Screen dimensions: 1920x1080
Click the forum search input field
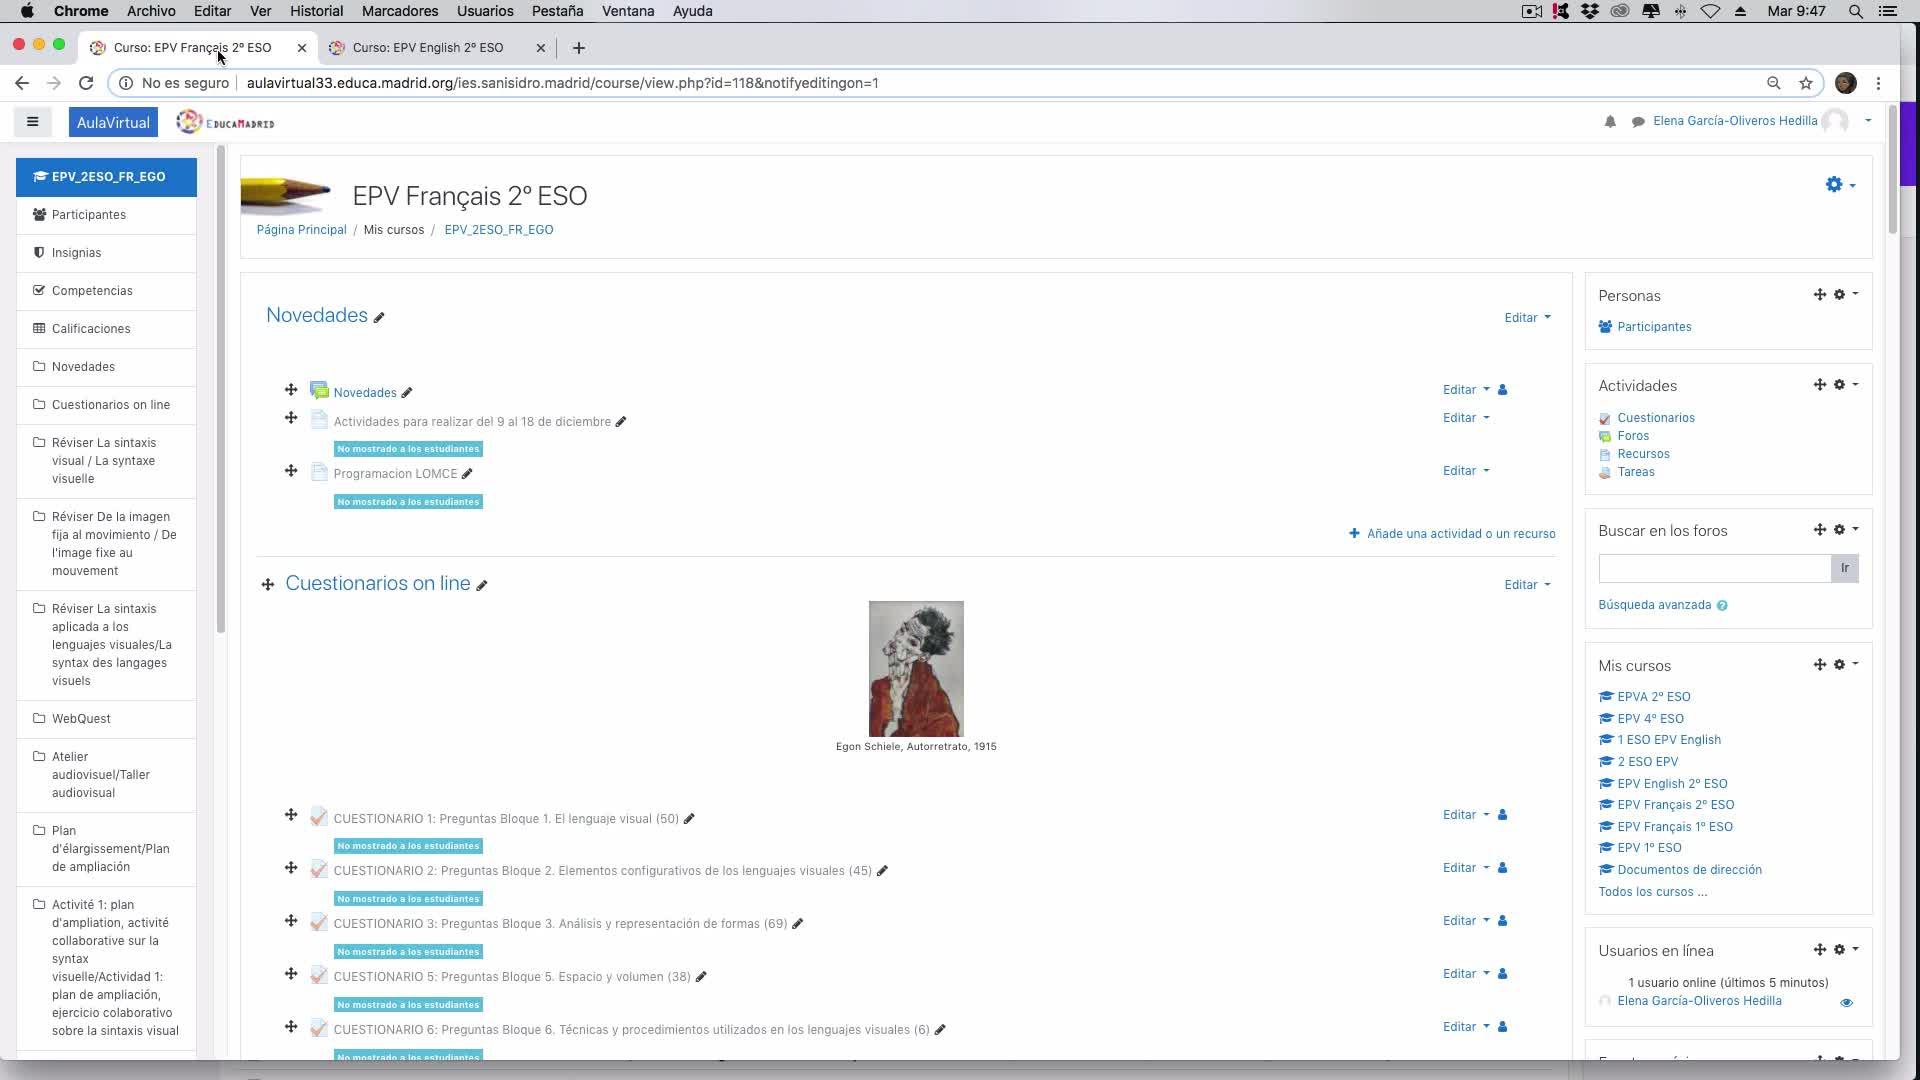(1714, 568)
